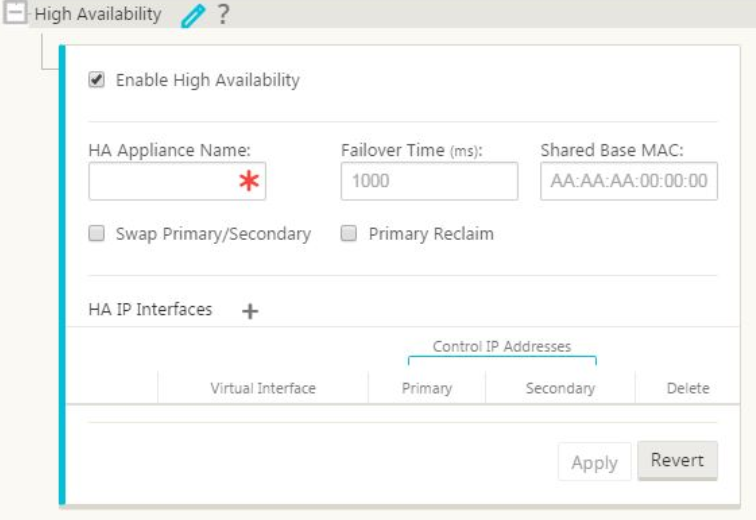
Task: Focus the HA Appliance Name field
Action: (177, 181)
